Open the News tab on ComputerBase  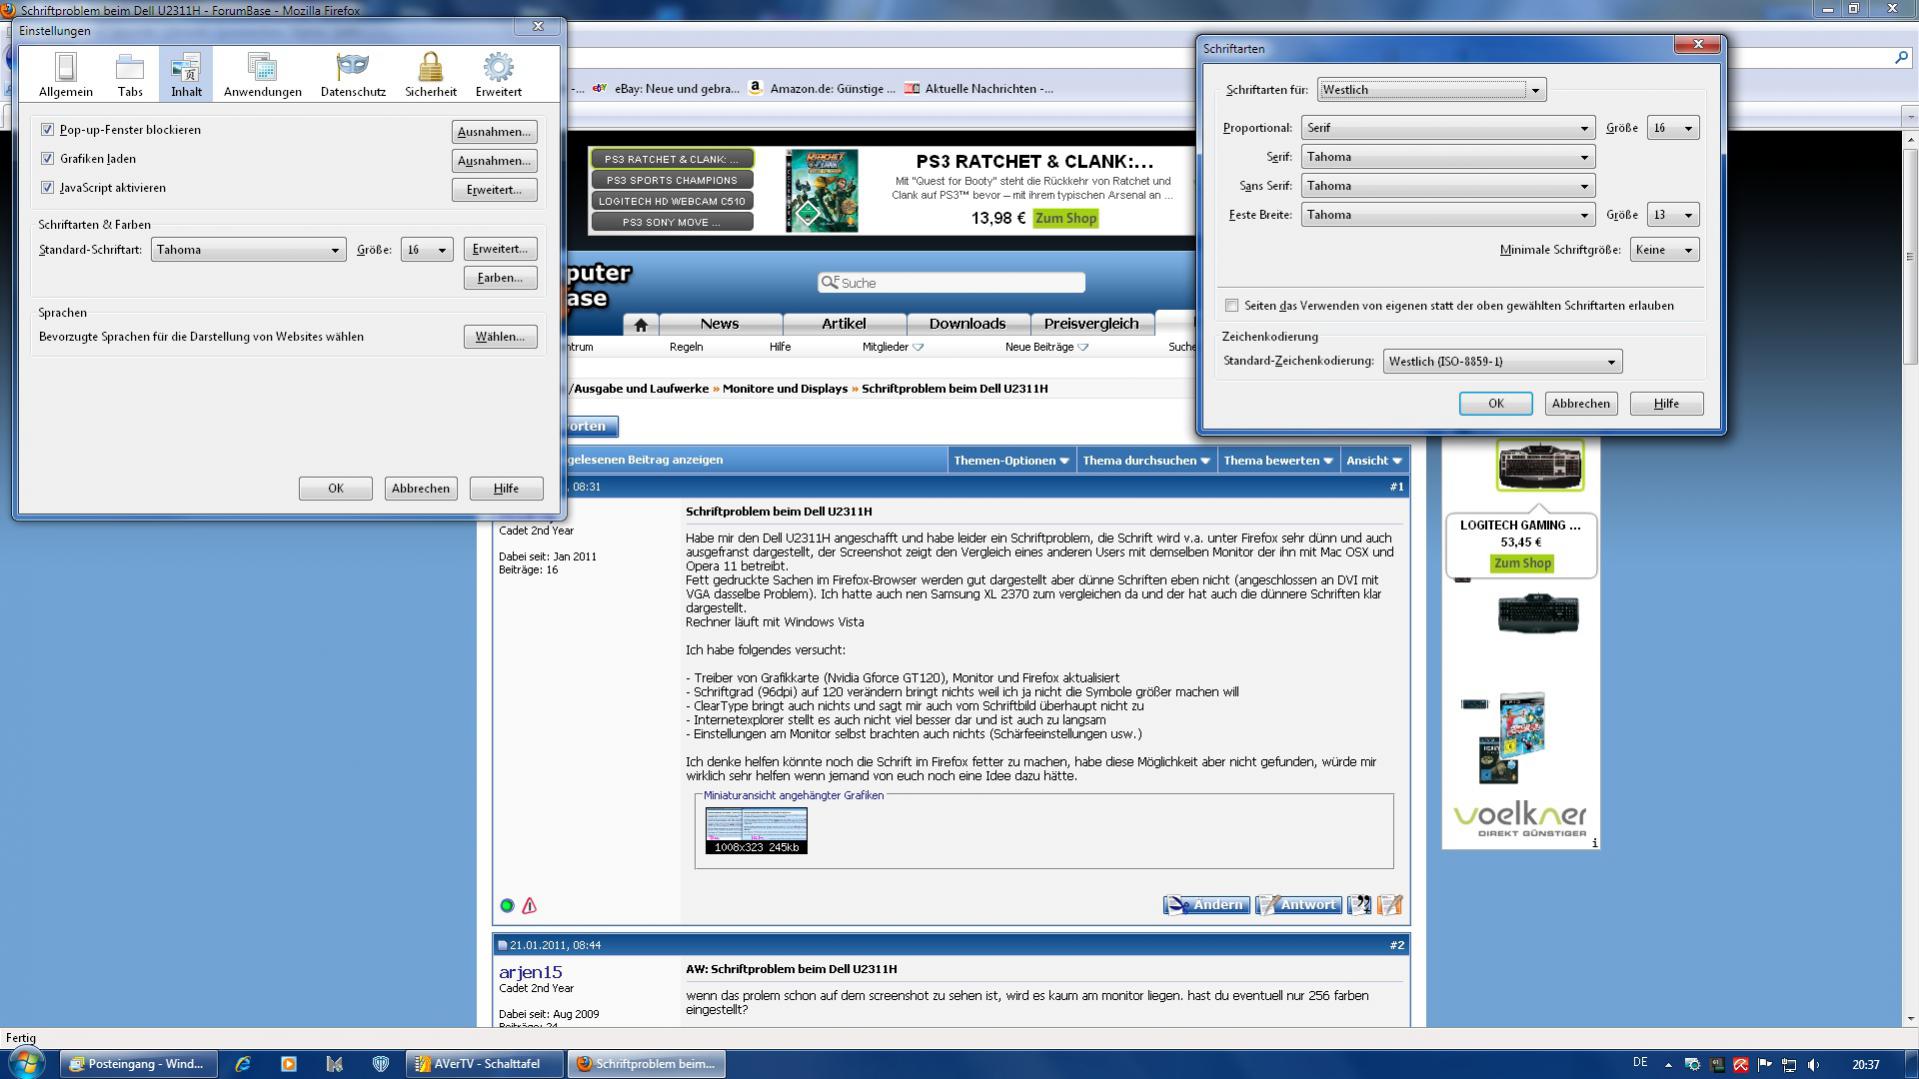720,324
